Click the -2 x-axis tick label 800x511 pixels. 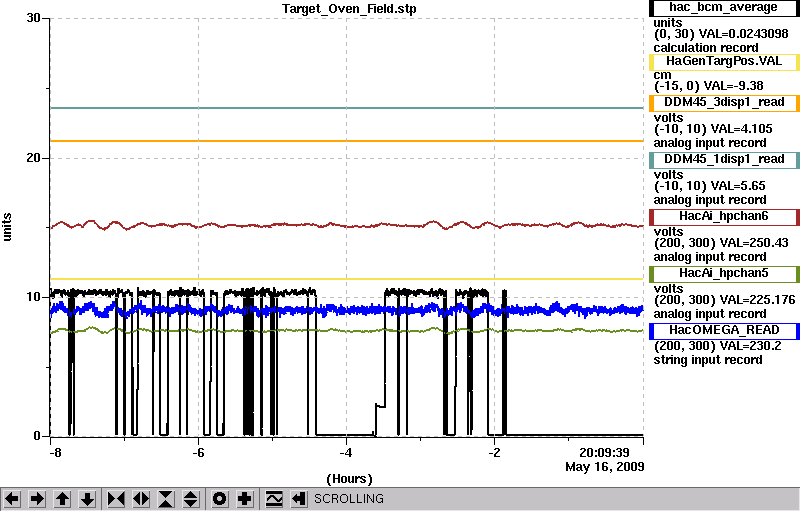[494, 453]
